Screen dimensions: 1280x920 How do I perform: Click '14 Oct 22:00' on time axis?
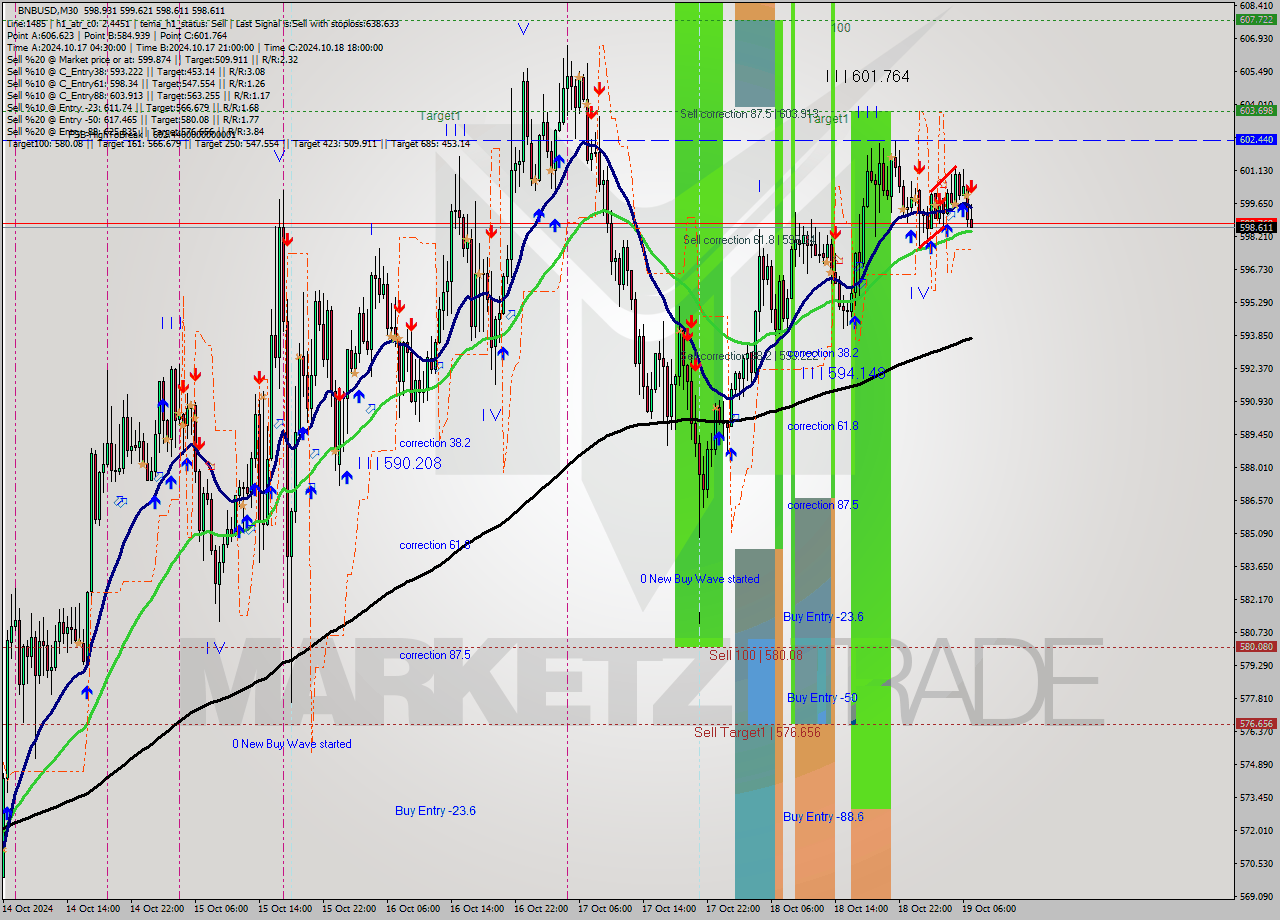tap(157, 909)
